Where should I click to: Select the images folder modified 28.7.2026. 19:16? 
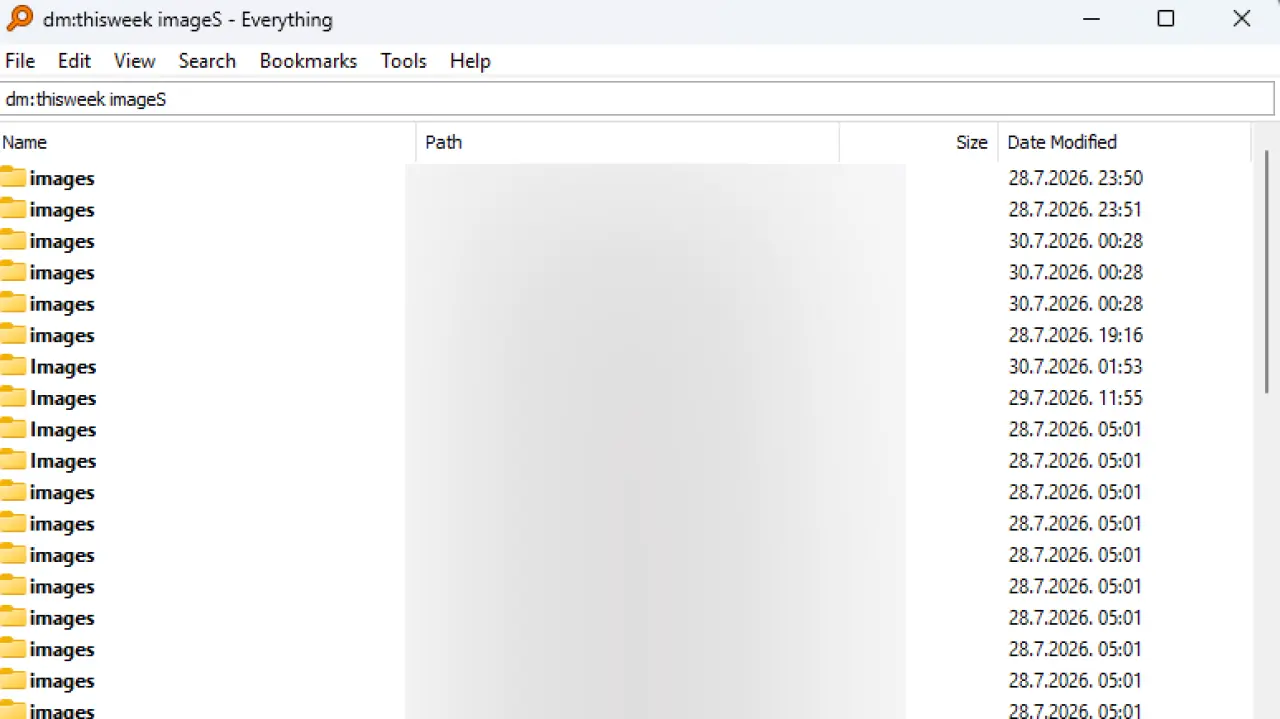click(x=62, y=336)
